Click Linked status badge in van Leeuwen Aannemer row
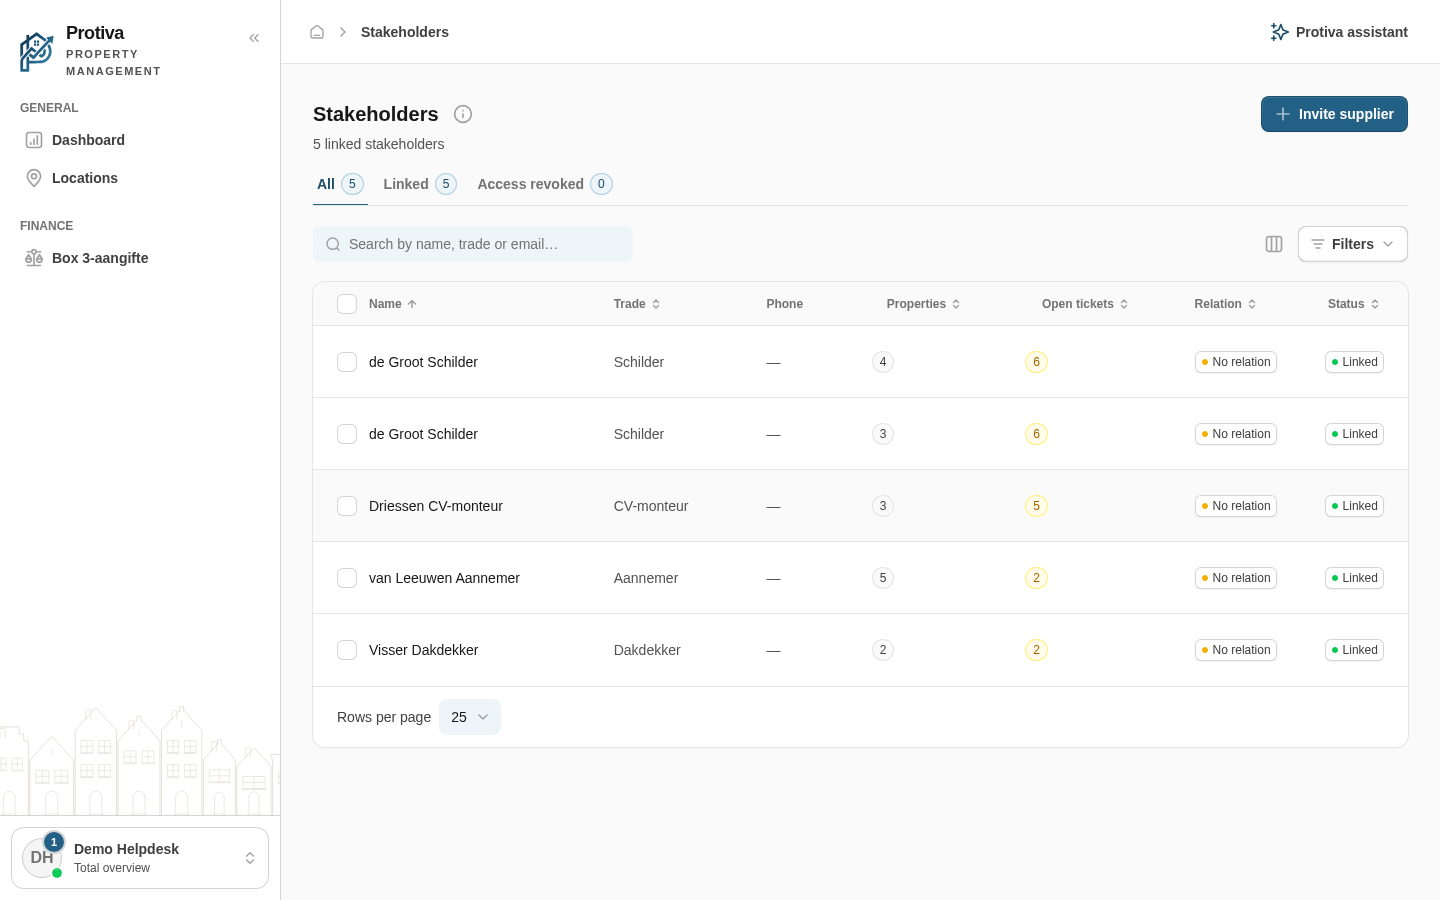 (1354, 578)
